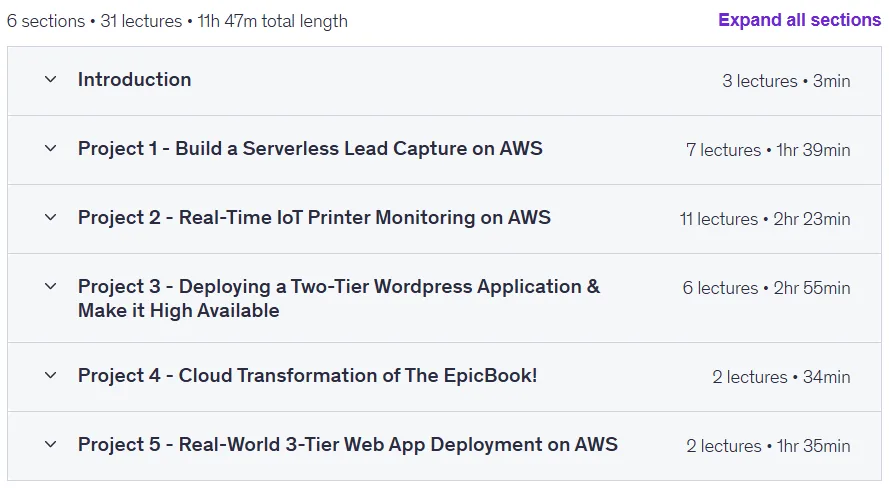Open Project 1 Serverless Lead Capture title
The image size is (889, 489).
[x=310, y=149]
